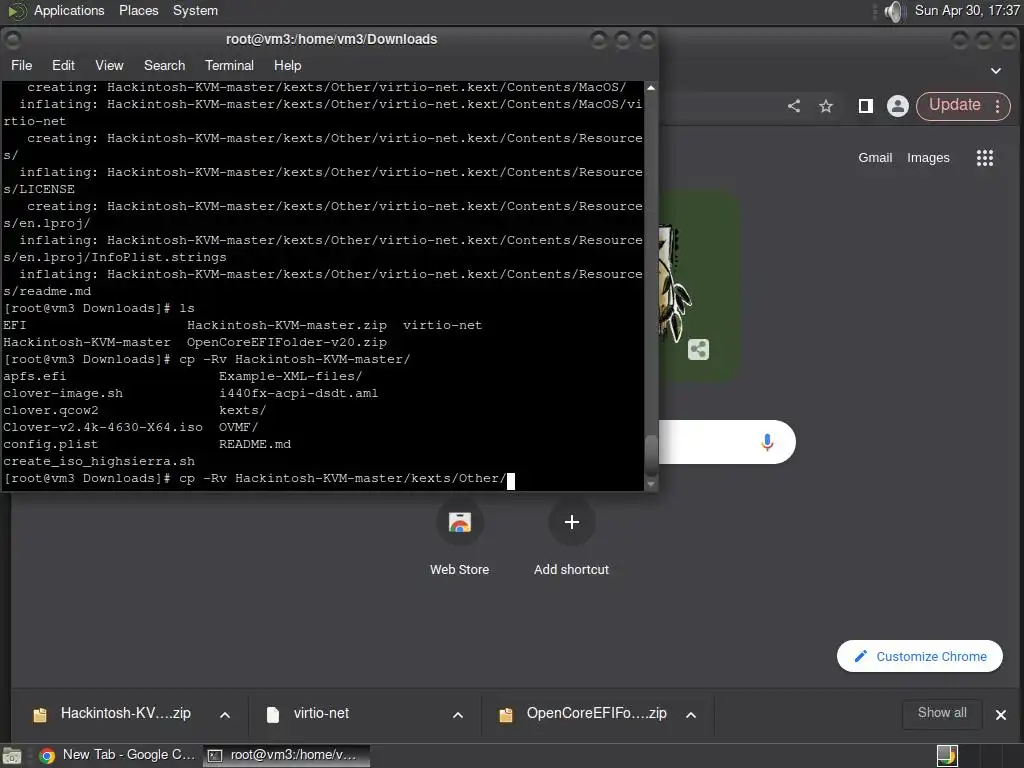Open the Terminal menu
This screenshot has height=768, width=1024.
229,65
